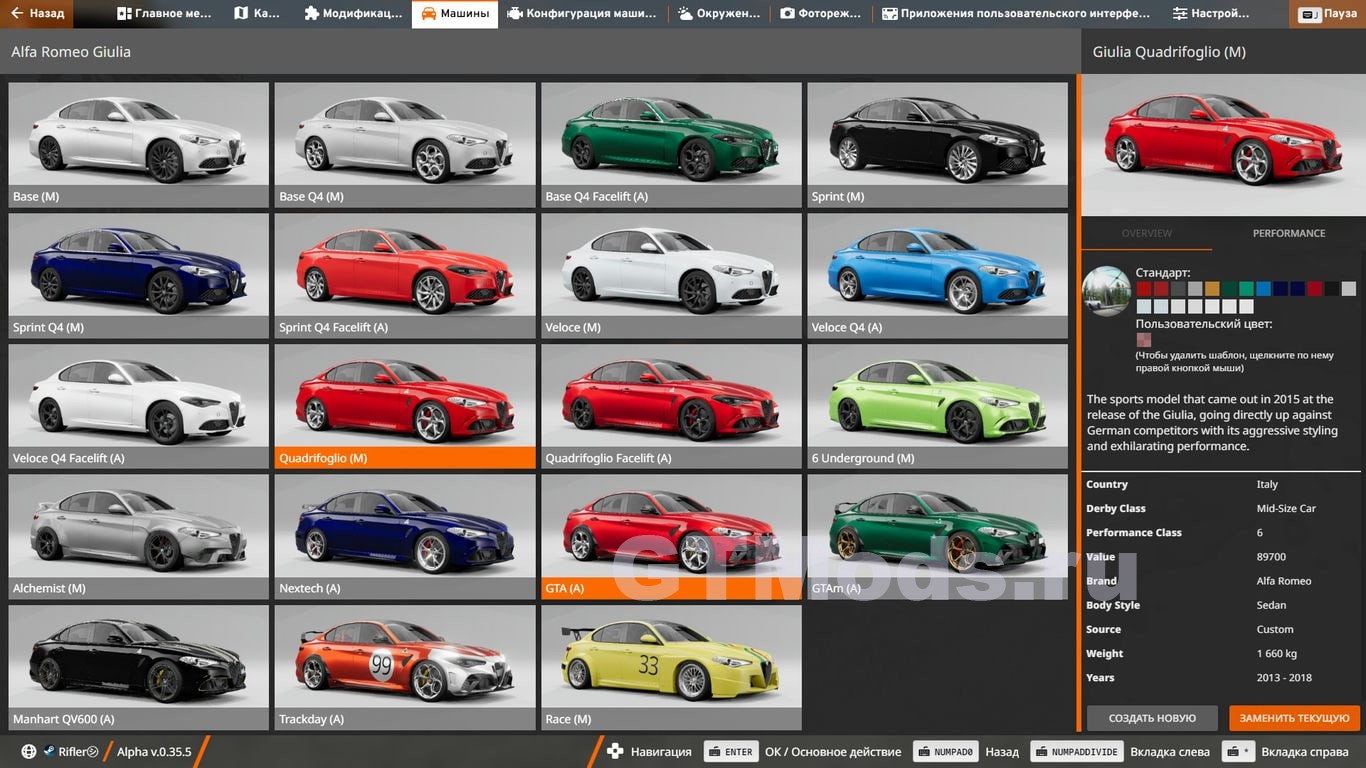Click the СОЗДАТЬ НОВУЮ button

(x=1152, y=718)
